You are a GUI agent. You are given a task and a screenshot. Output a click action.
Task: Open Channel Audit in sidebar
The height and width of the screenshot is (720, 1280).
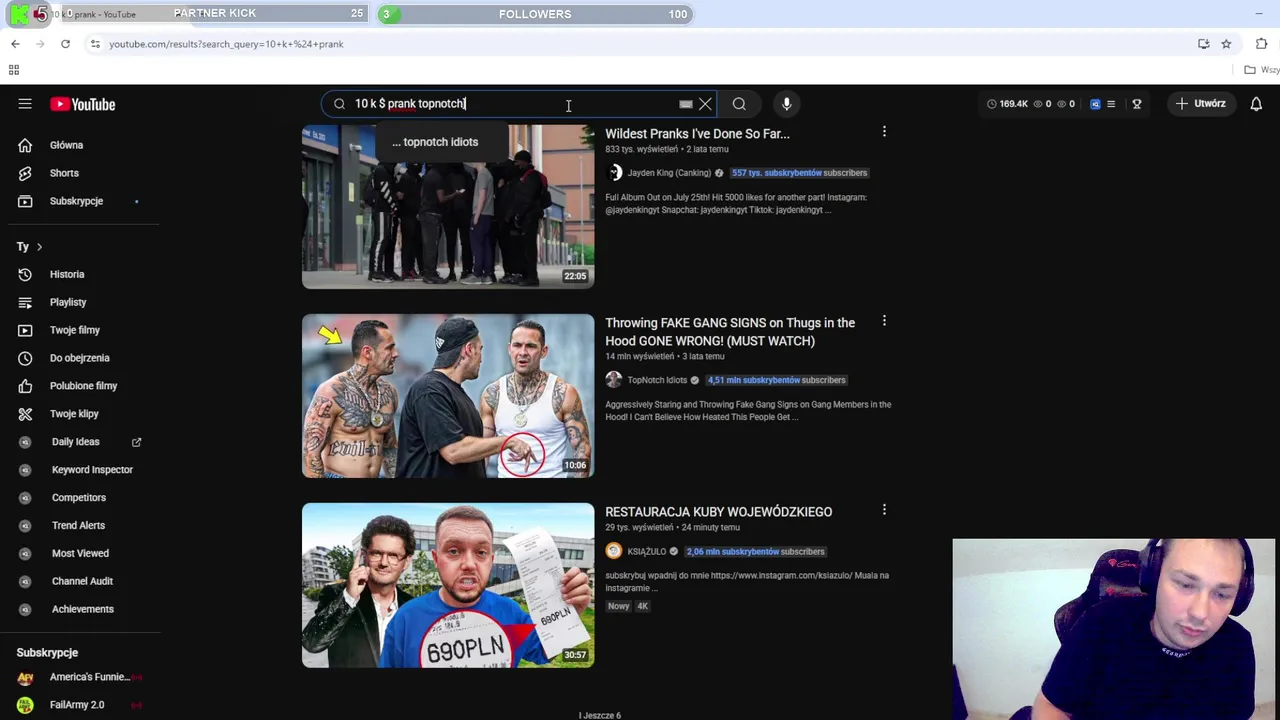click(x=80, y=581)
